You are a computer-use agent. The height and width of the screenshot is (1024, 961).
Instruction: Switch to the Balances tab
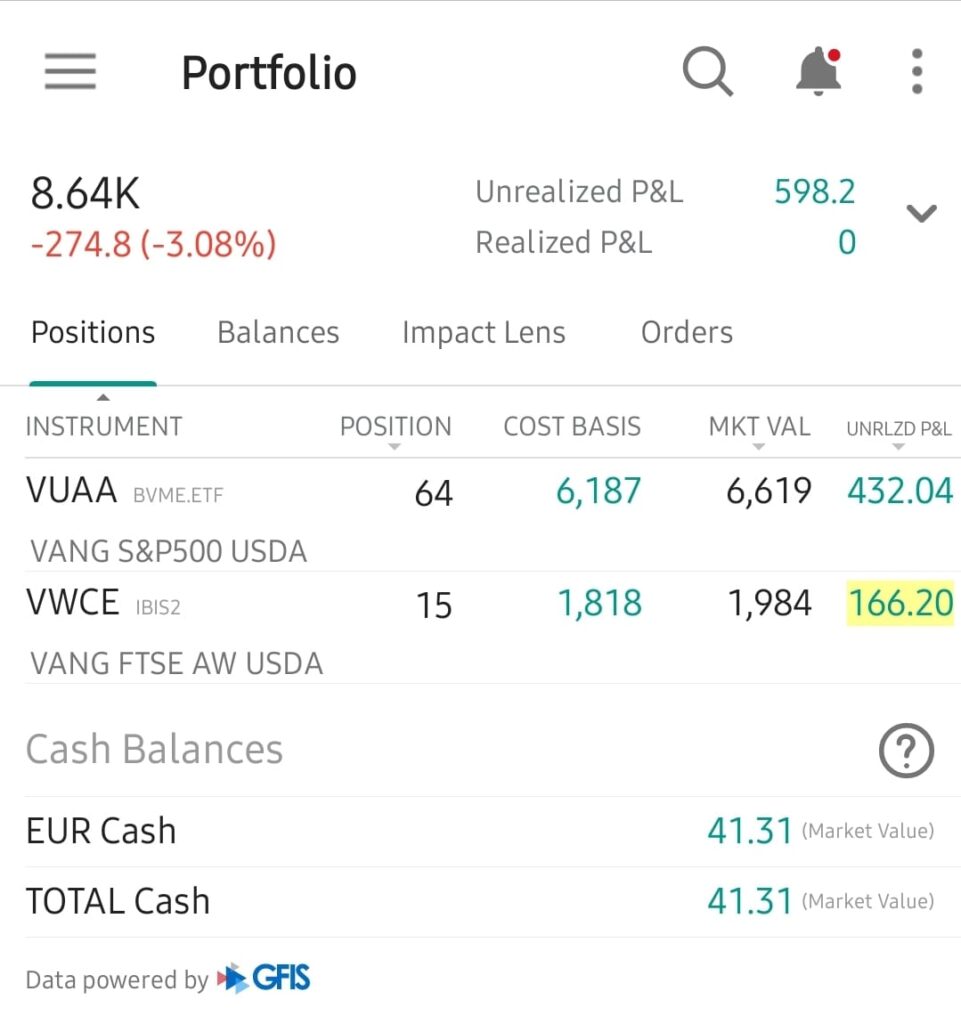(278, 333)
